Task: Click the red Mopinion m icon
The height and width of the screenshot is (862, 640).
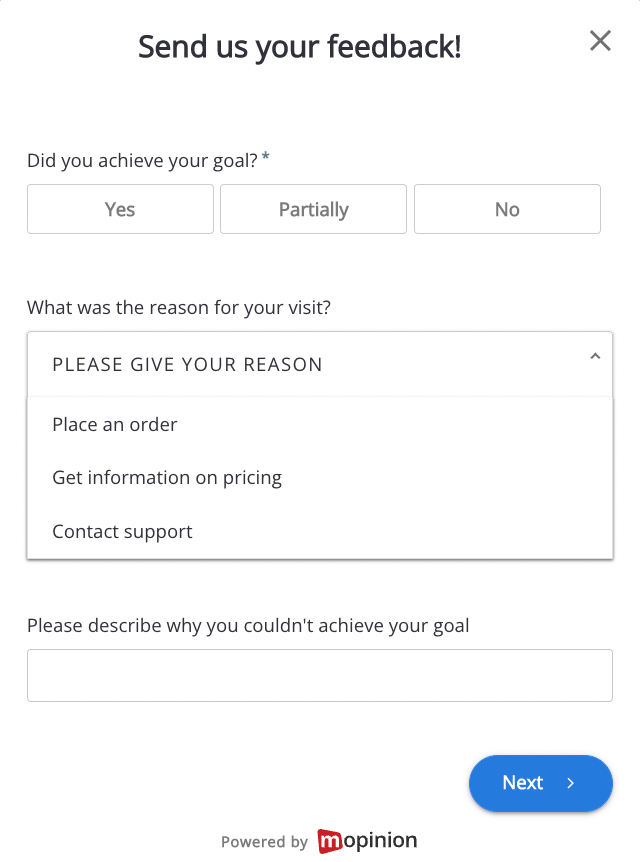Action: pos(330,842)
